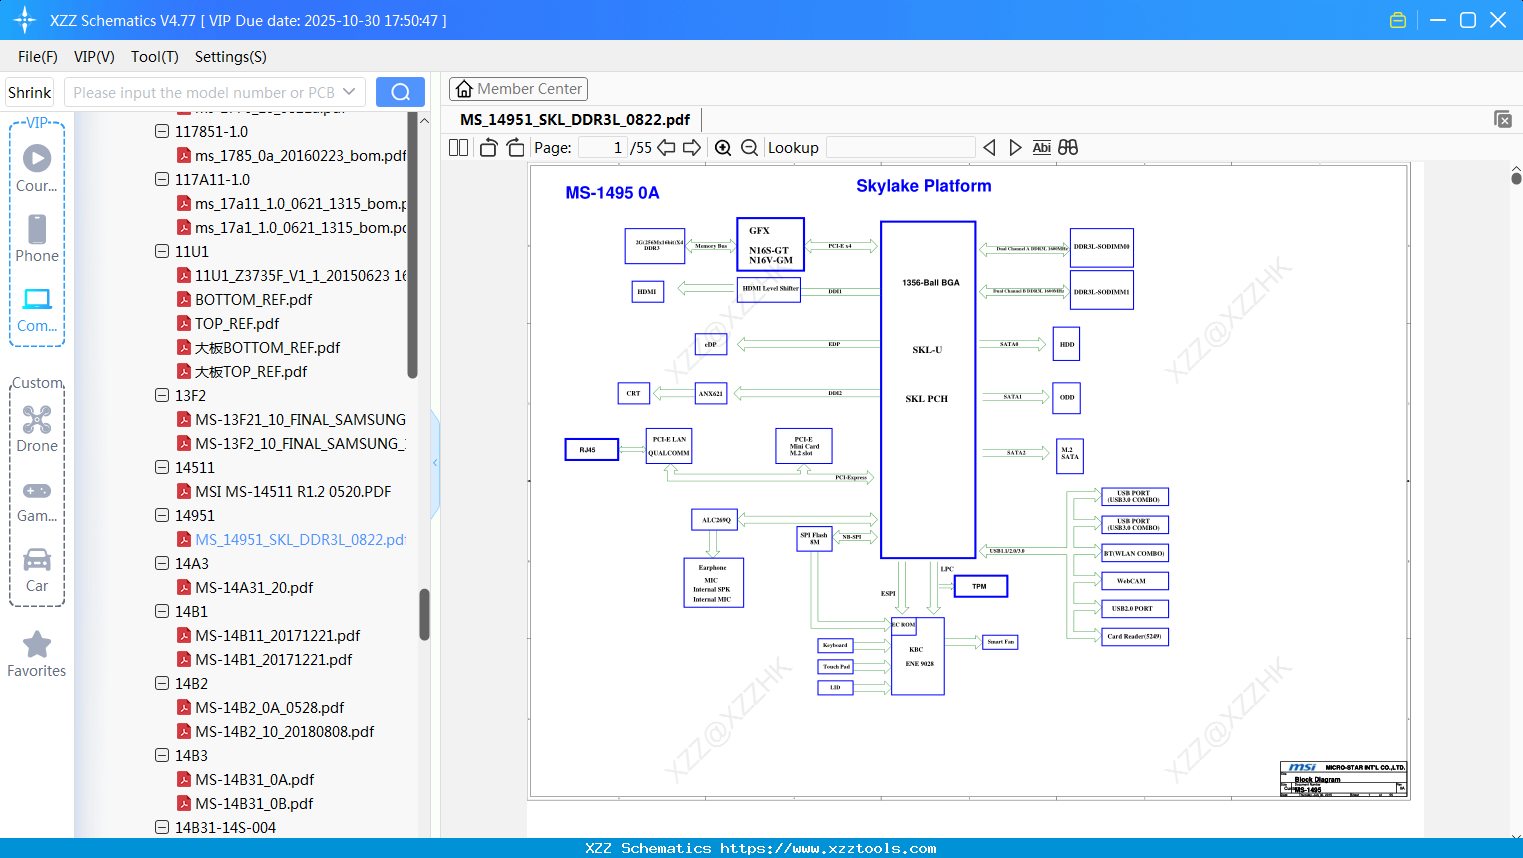Click the Lookup text field
This screenshot has width=1523, height=858.
(x=900, y=147)
